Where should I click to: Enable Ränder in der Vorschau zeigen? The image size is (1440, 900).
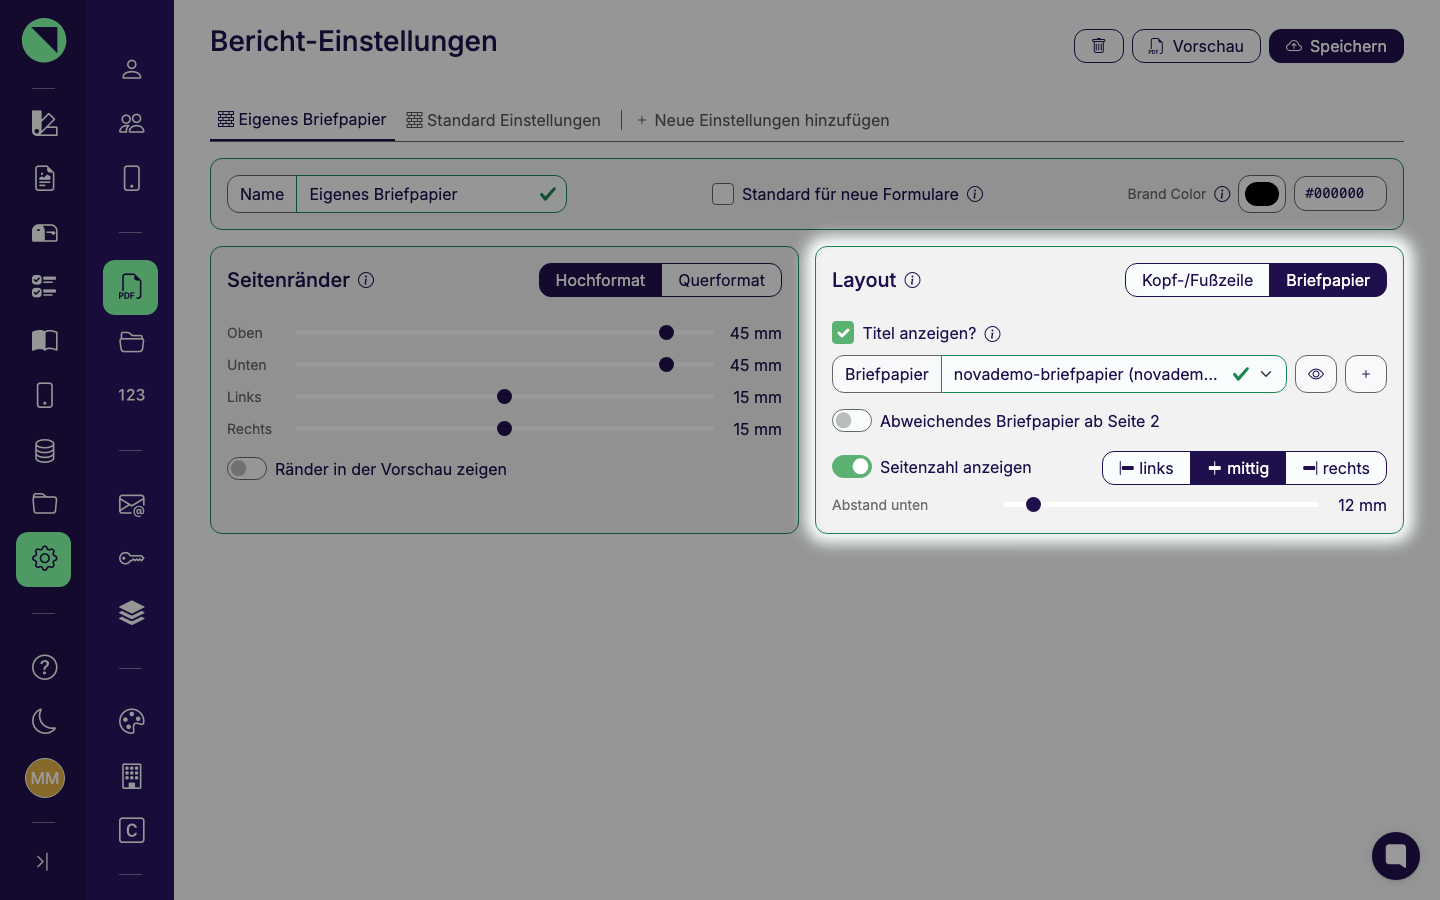point(247,469)
